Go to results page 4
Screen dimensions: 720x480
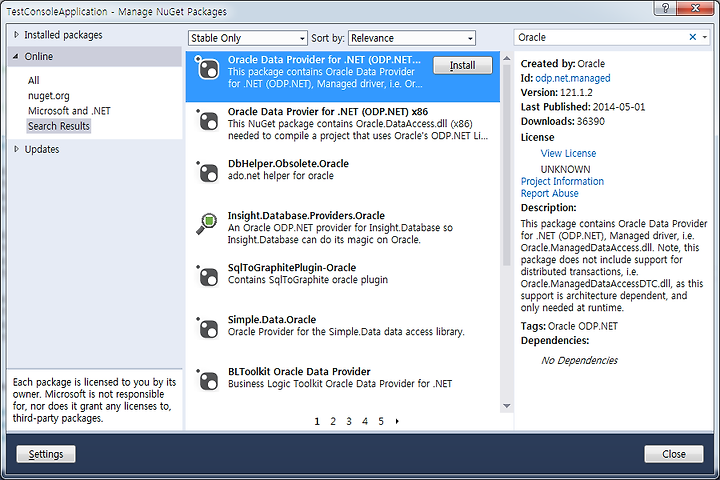(365, 421)
